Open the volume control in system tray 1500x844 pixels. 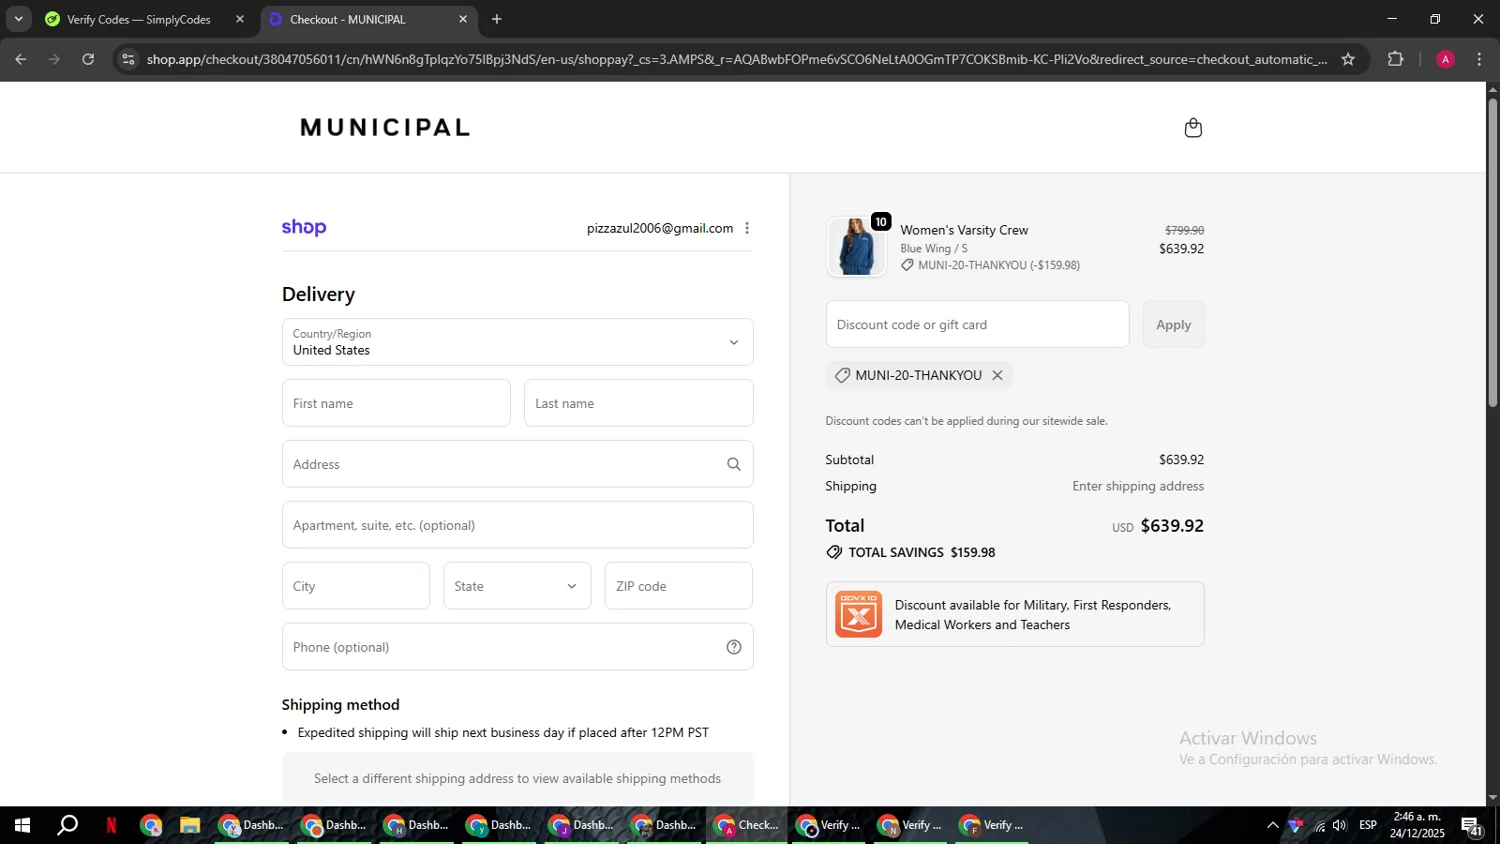tap(1340, 825)
